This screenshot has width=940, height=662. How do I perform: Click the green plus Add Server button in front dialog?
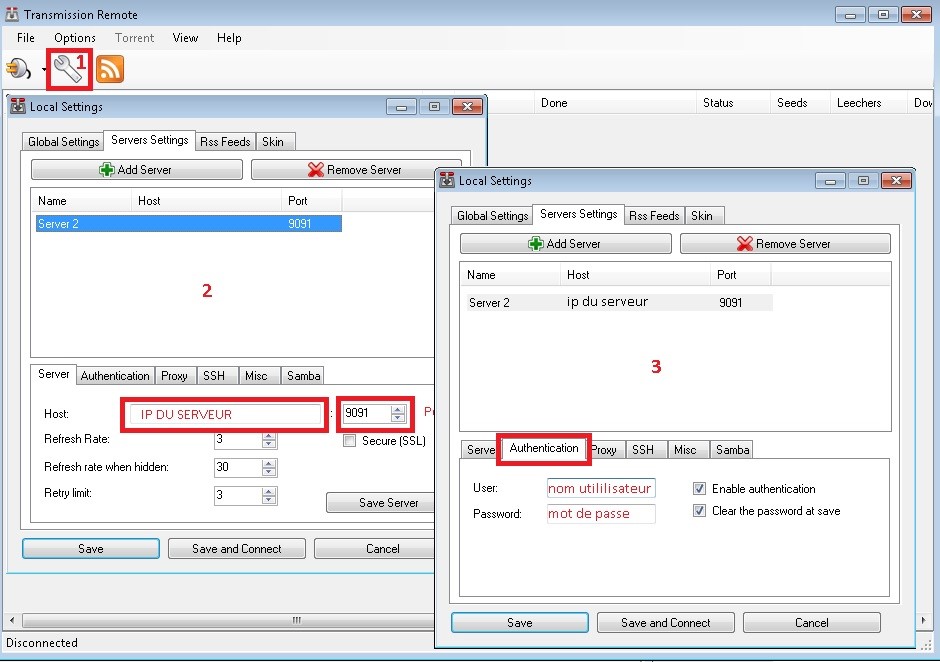point(565,244)
